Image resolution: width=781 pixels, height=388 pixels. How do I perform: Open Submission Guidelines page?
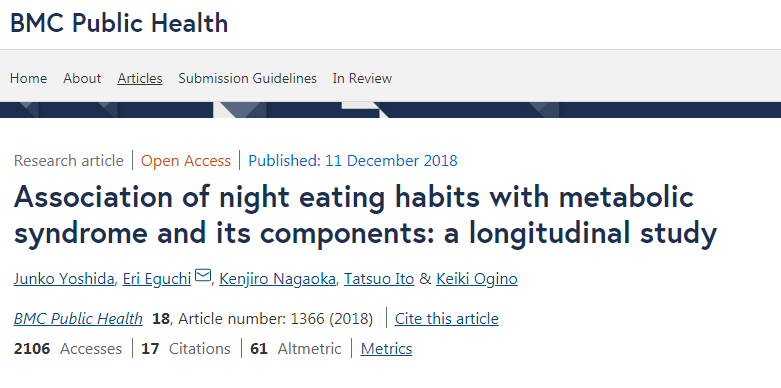click(x=248, y=79)
